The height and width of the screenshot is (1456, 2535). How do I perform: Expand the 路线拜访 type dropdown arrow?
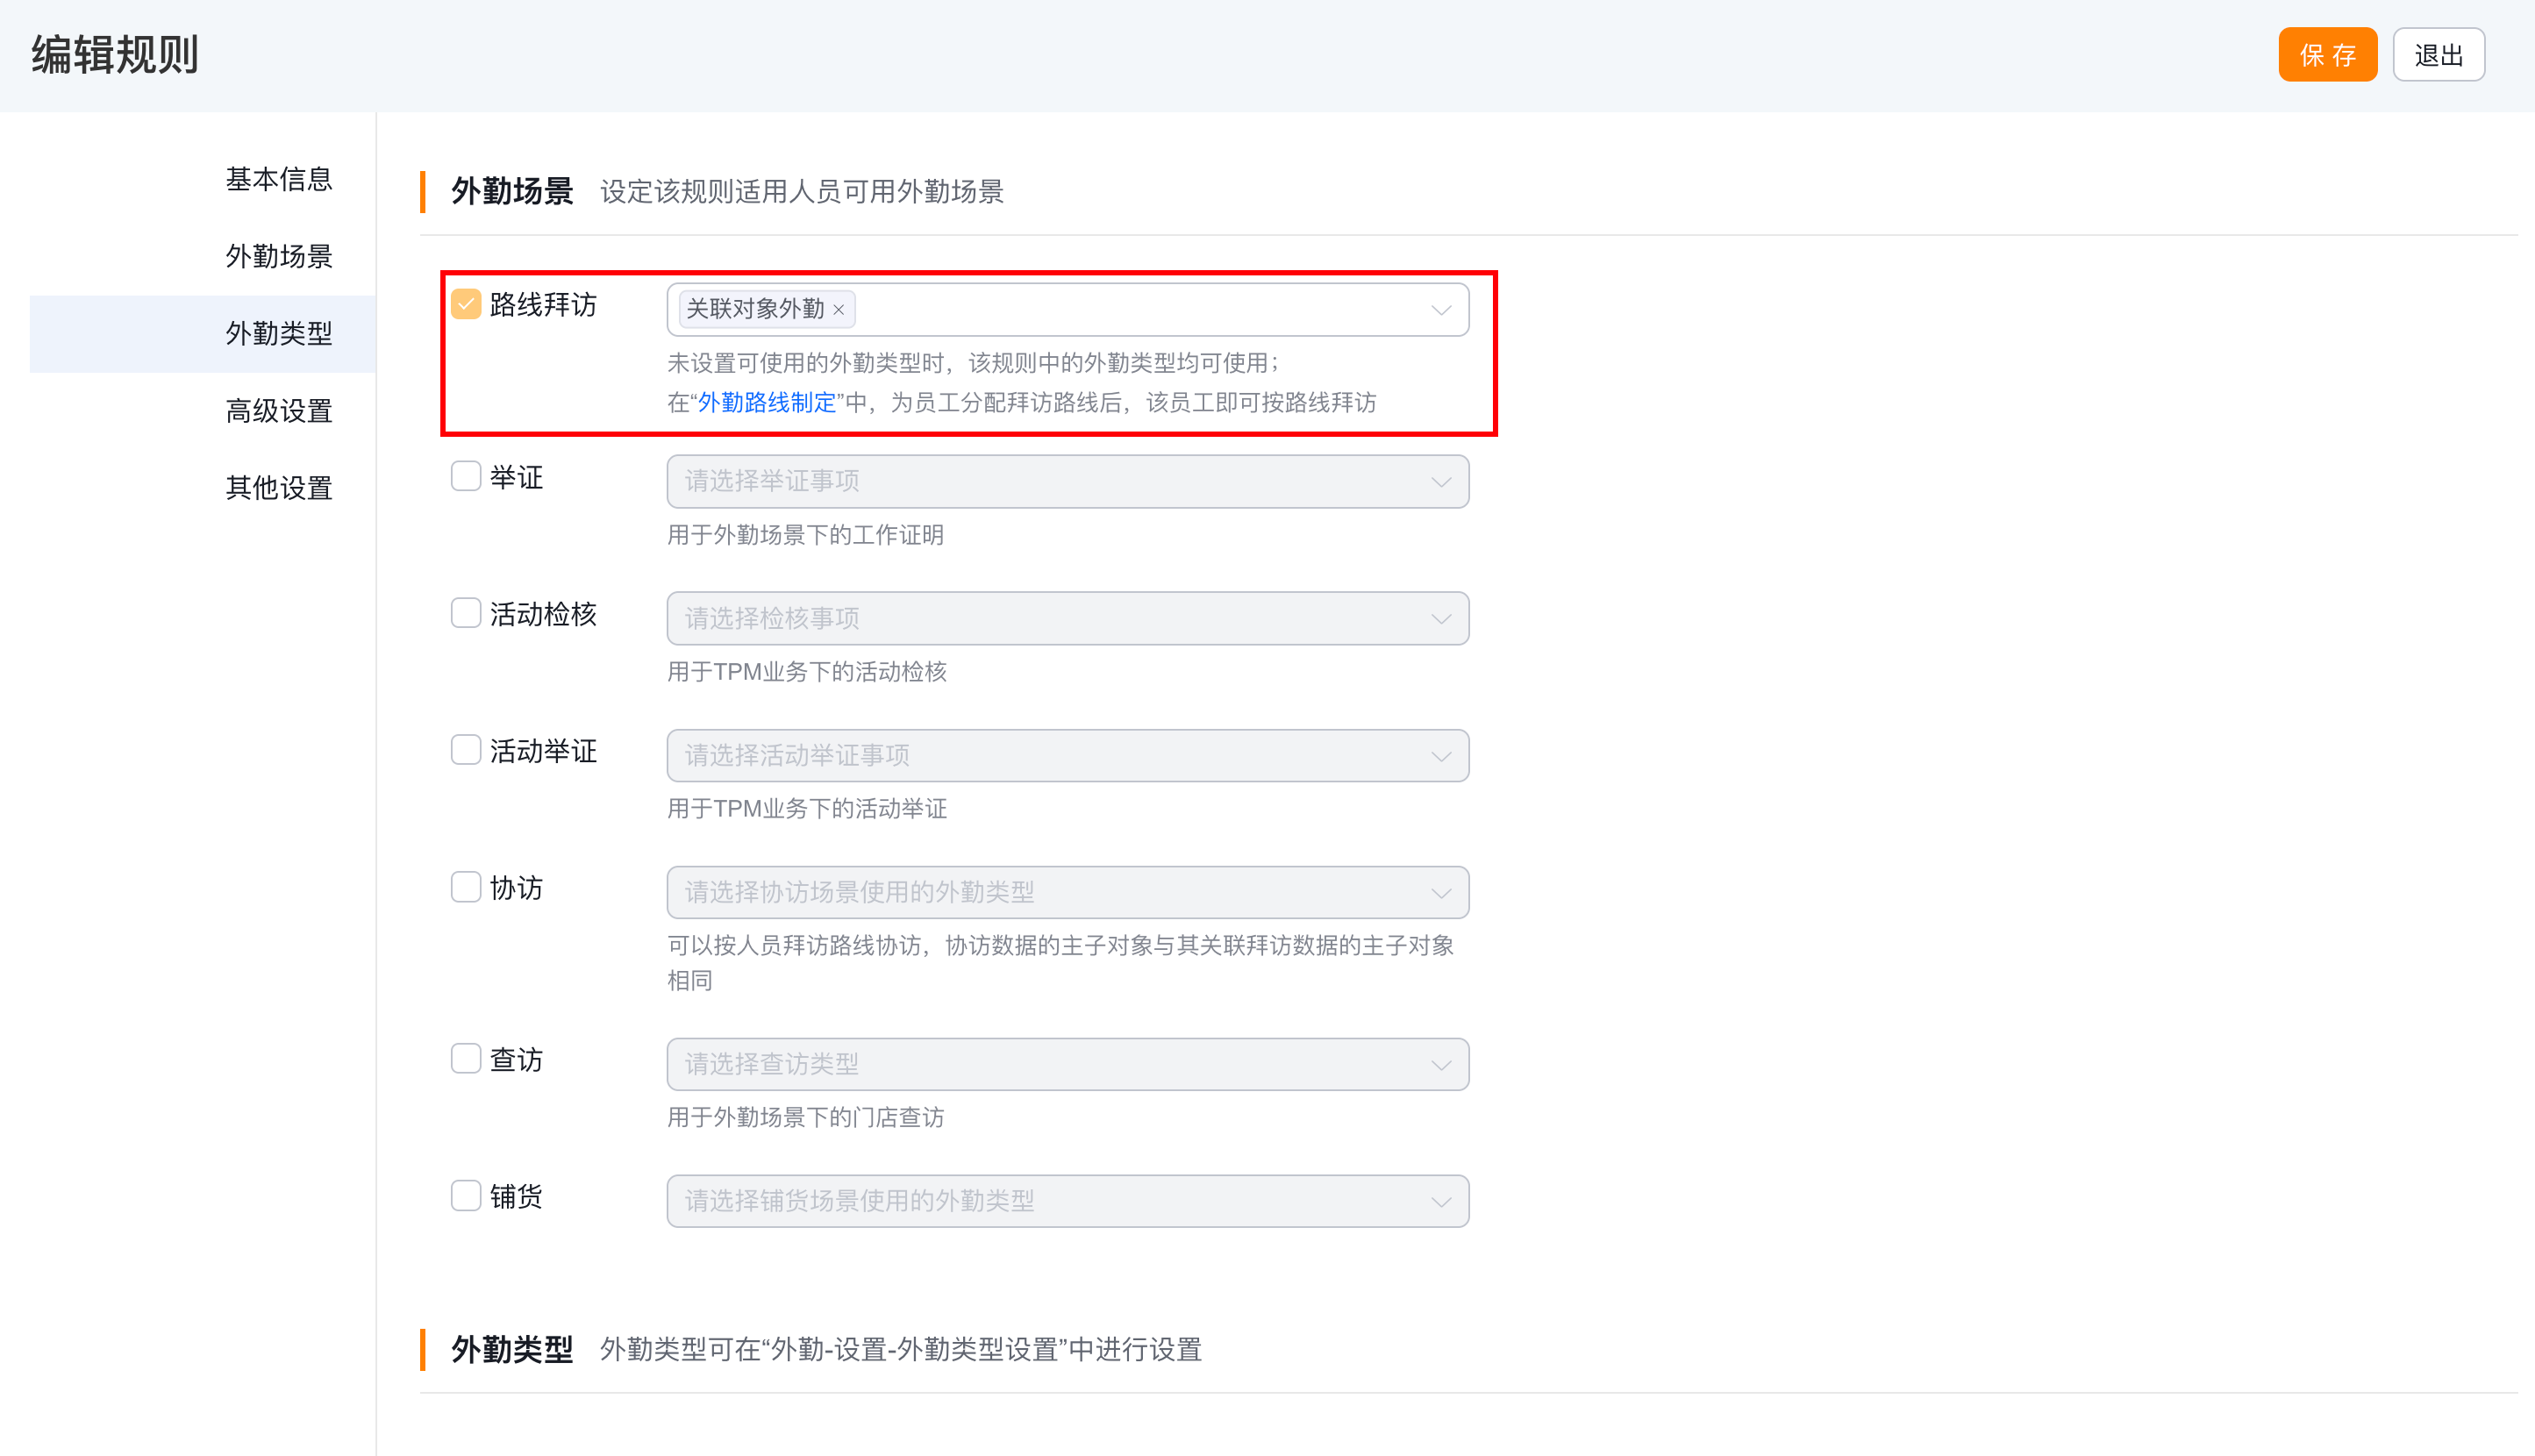(x=1441, y=310)
